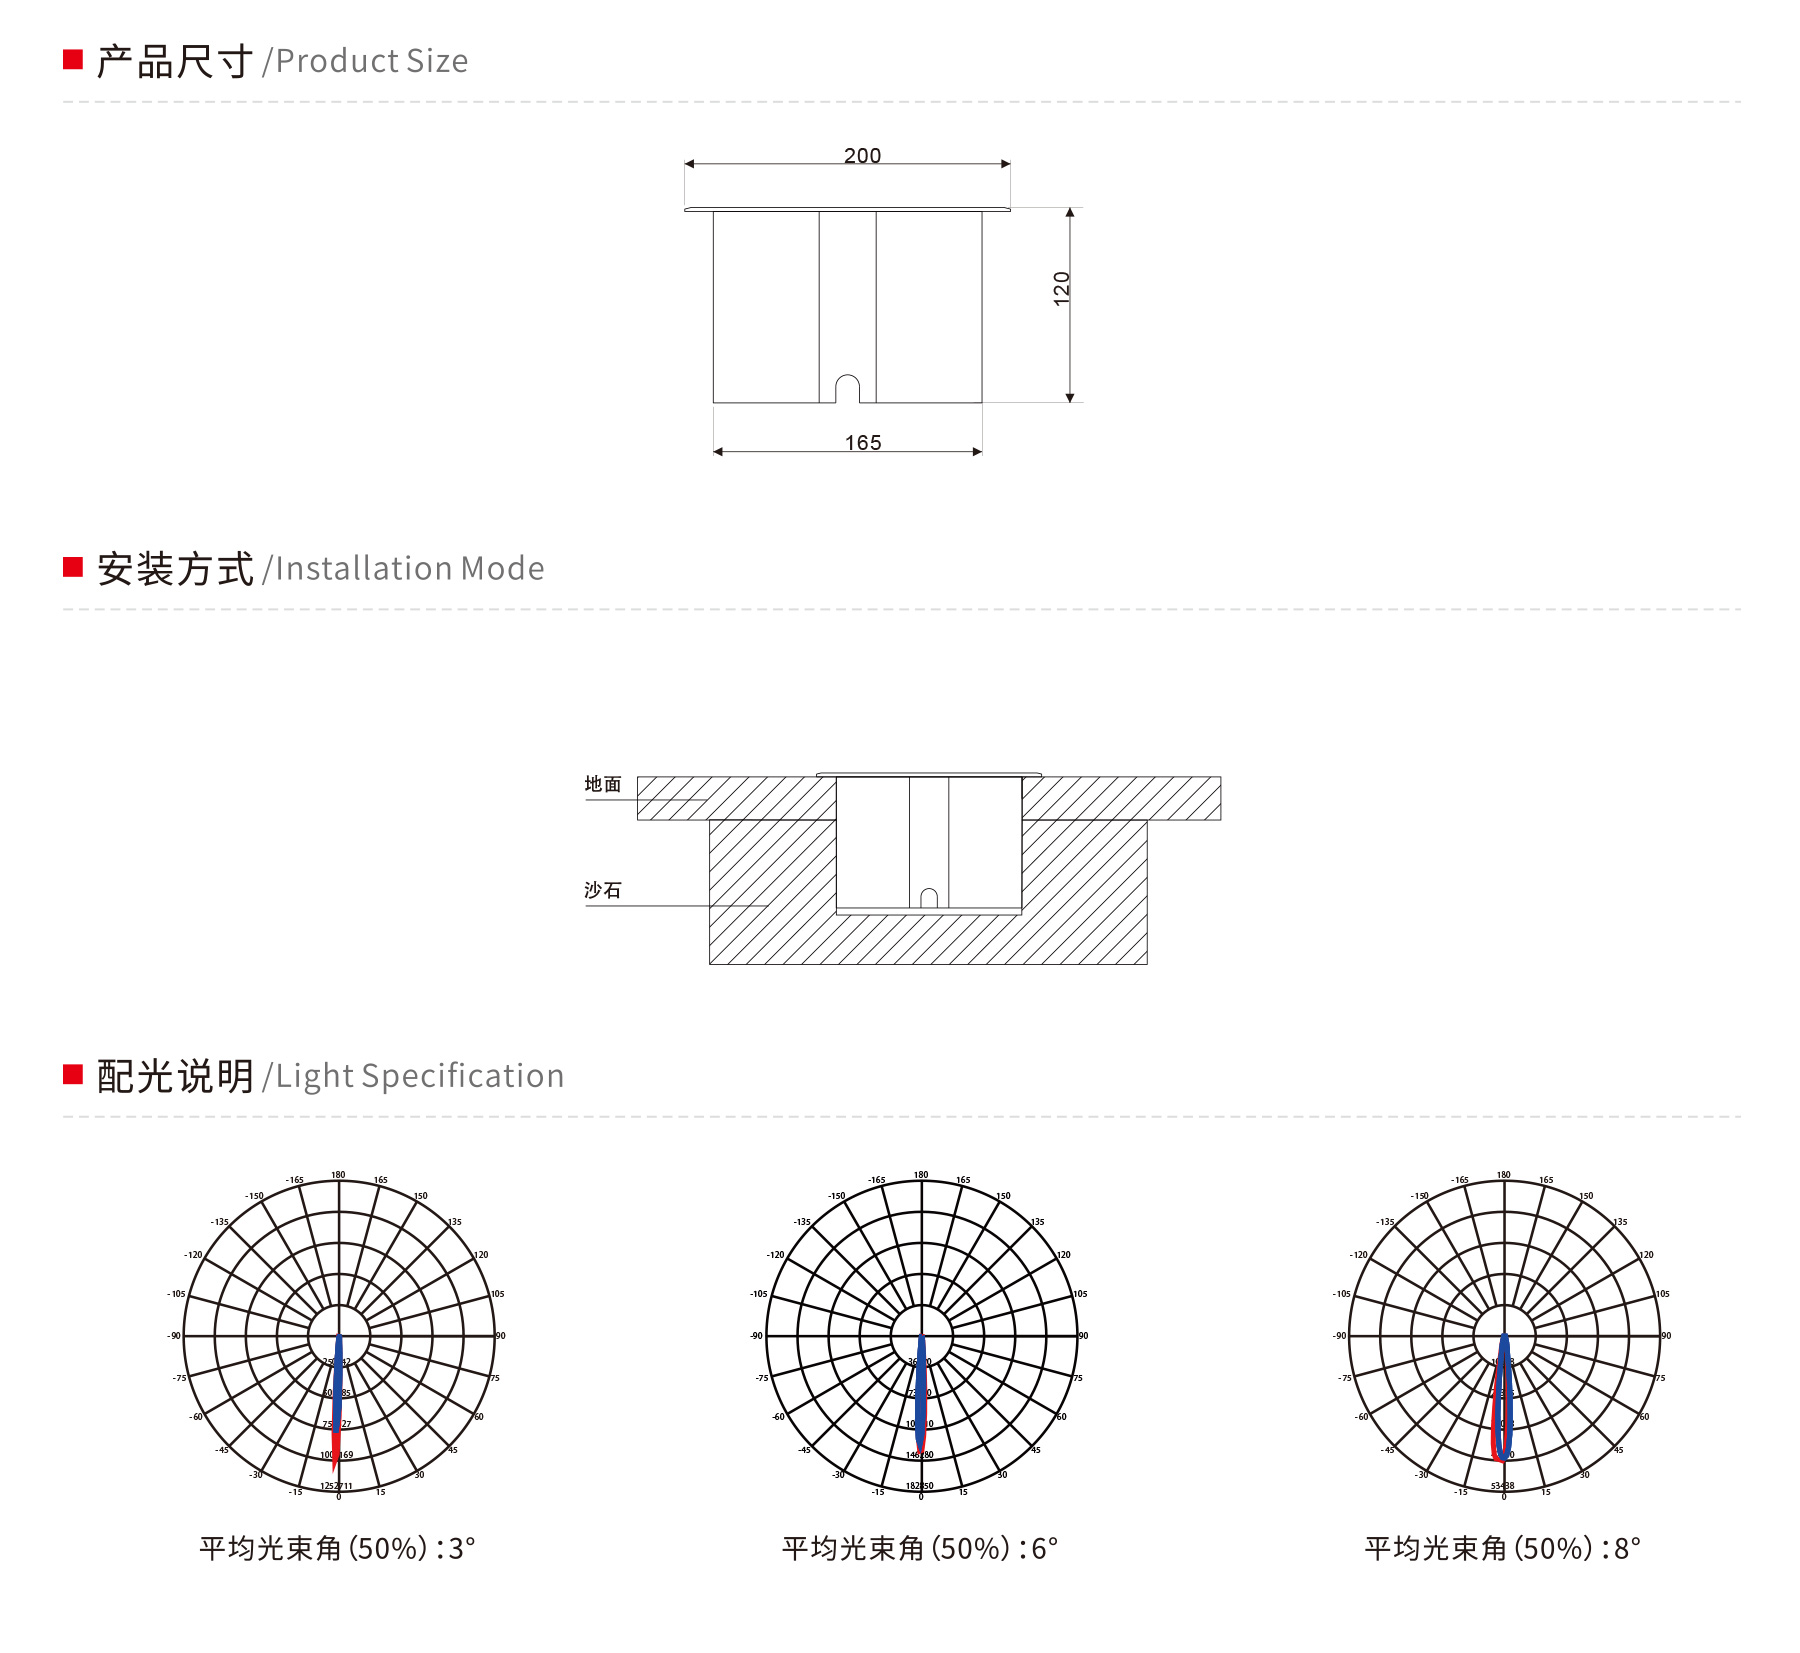Click the notch at the housing's bottom center

847,389
